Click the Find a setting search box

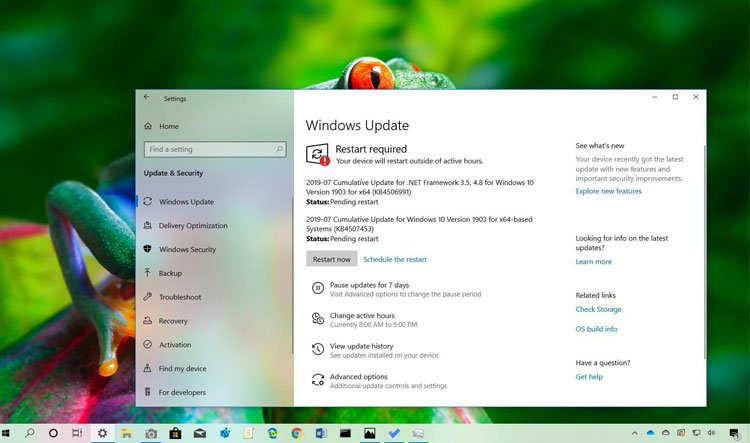click(x=213, y=149)
